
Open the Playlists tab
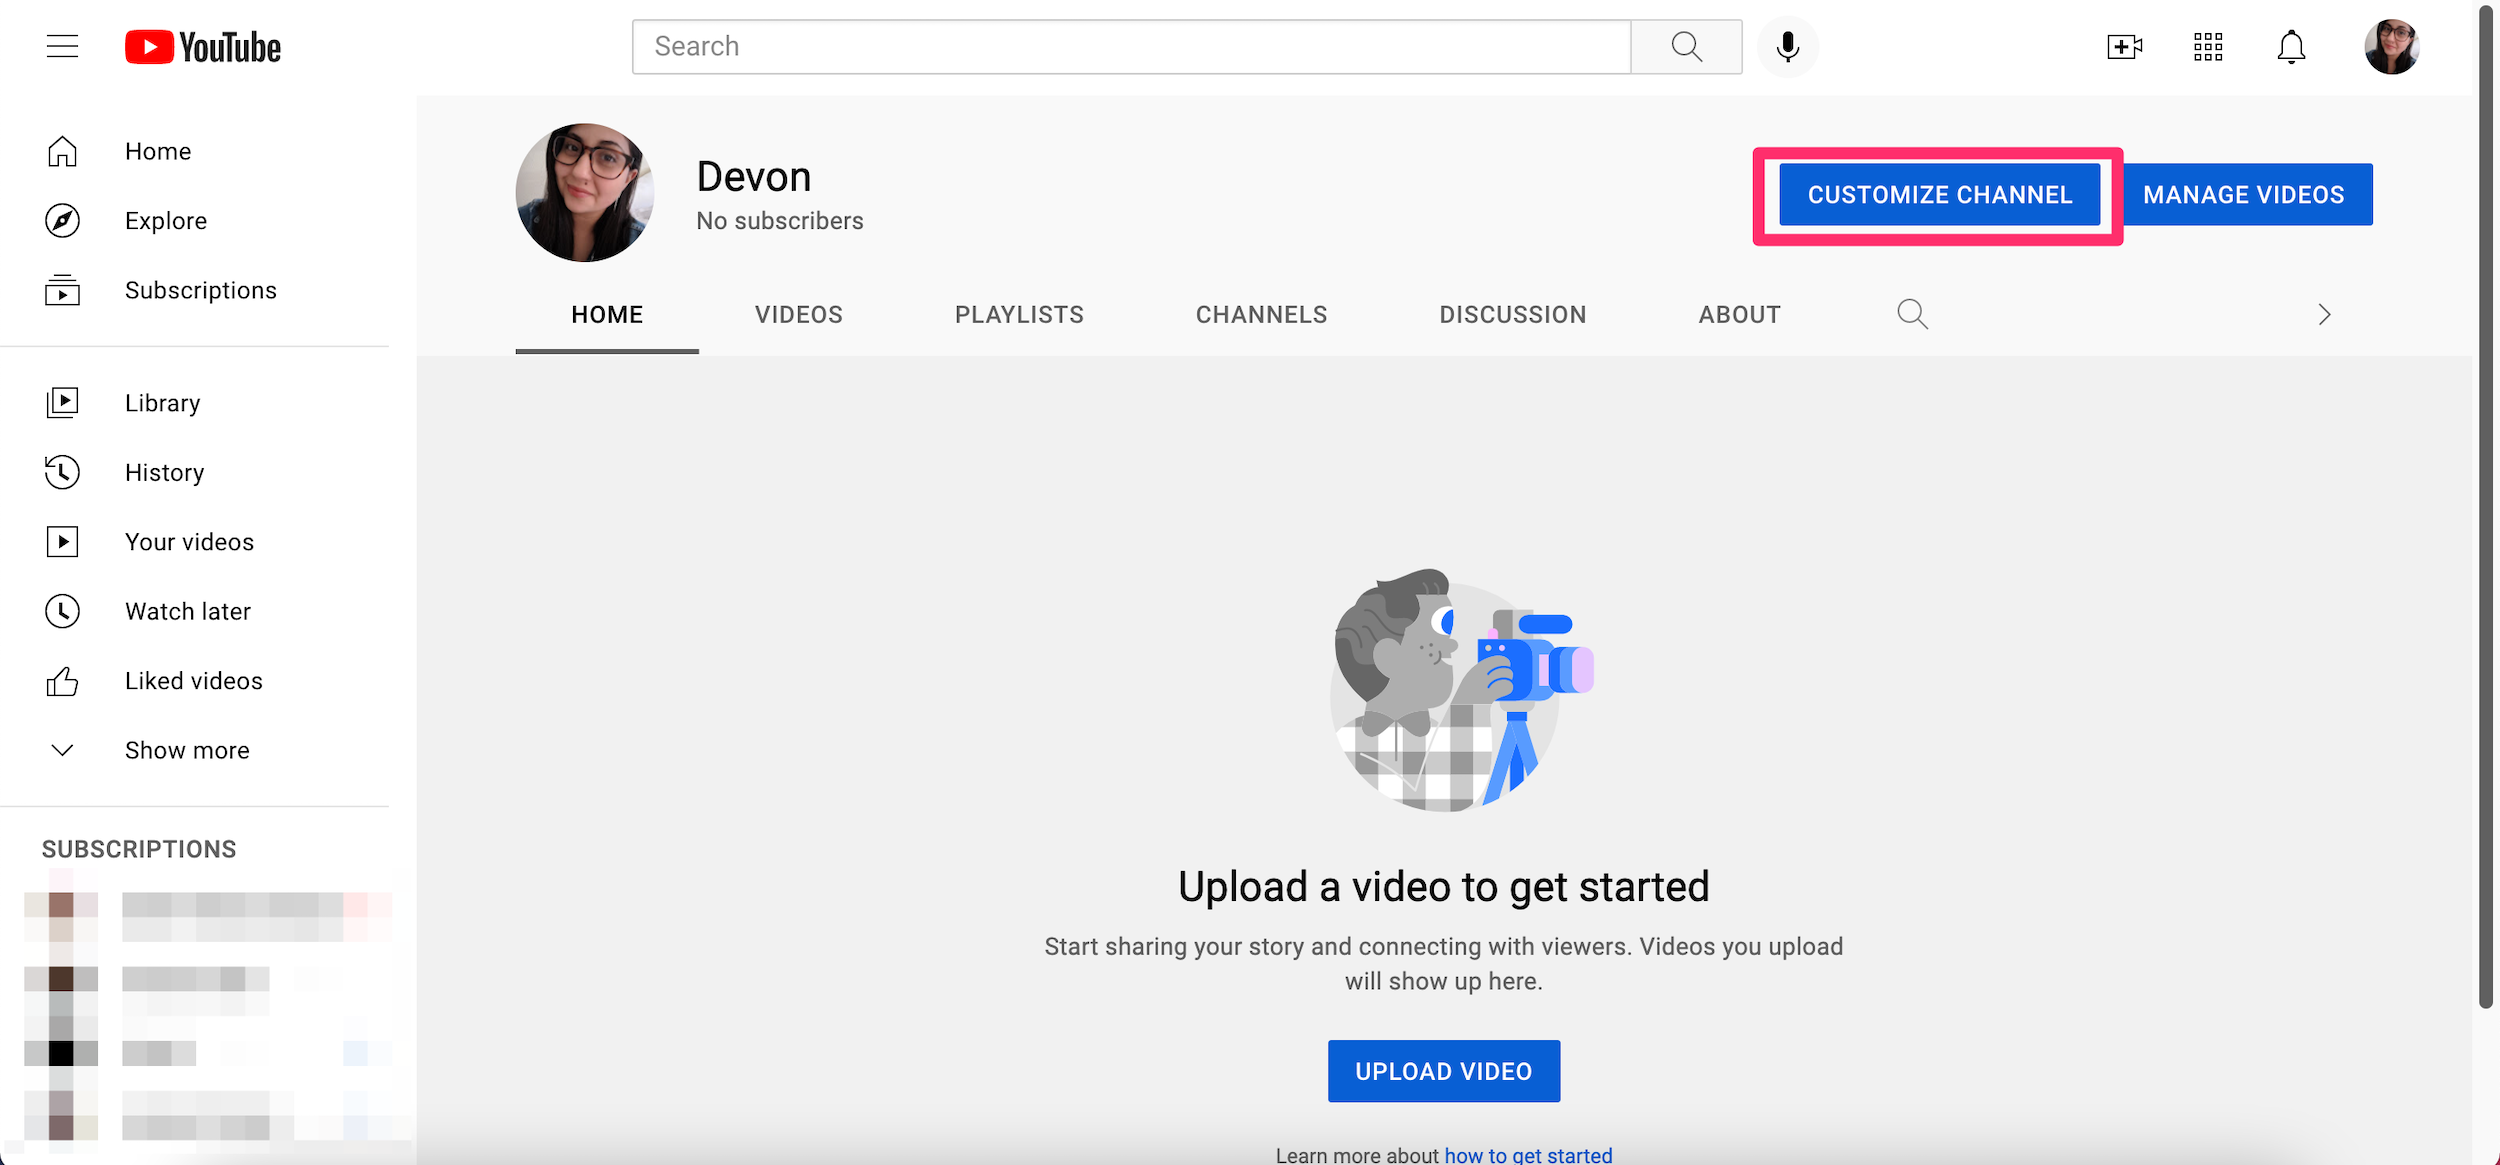[x=1019, y=314]
